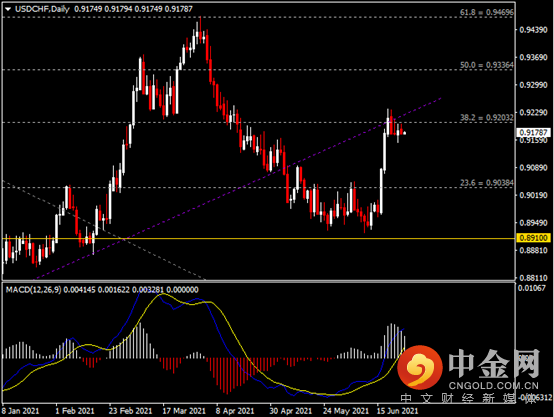Select the 61.8 = 0.94696 Fibonacci label

coord(487,12)
